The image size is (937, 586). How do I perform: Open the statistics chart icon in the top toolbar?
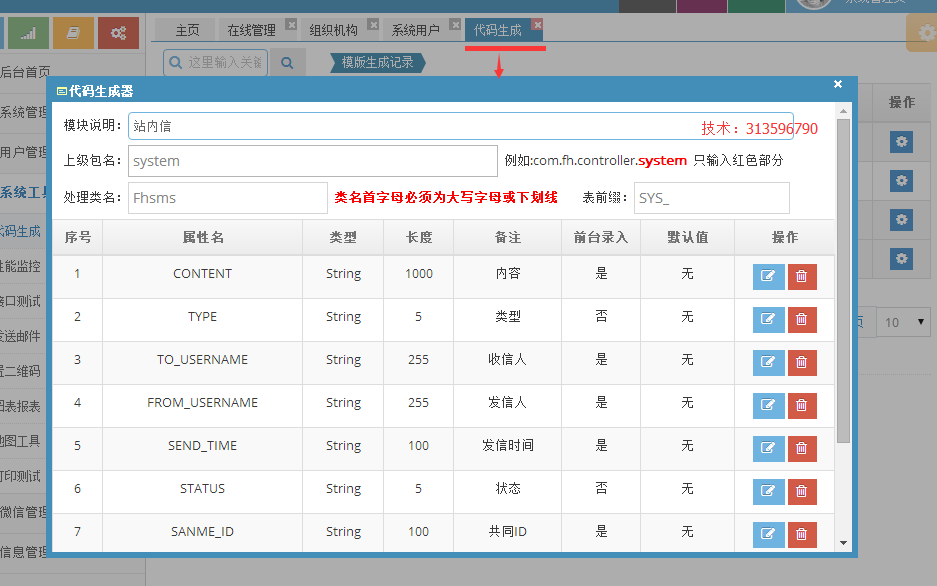tap(27, 33)
